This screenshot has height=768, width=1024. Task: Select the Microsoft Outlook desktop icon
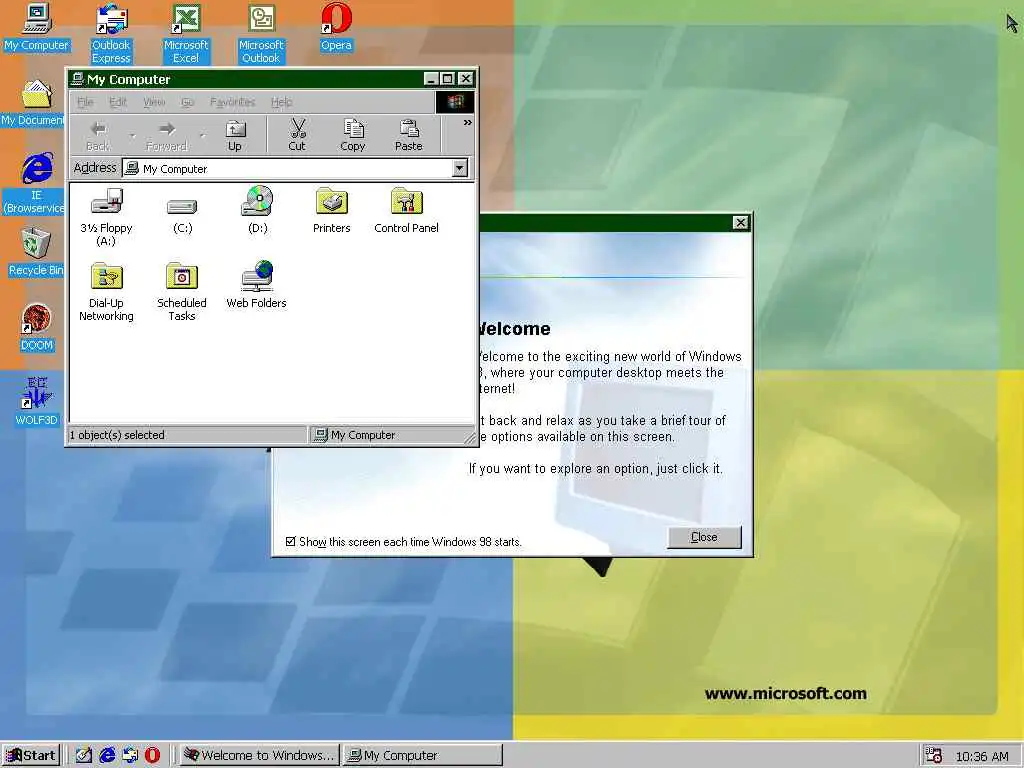(261, 33)
